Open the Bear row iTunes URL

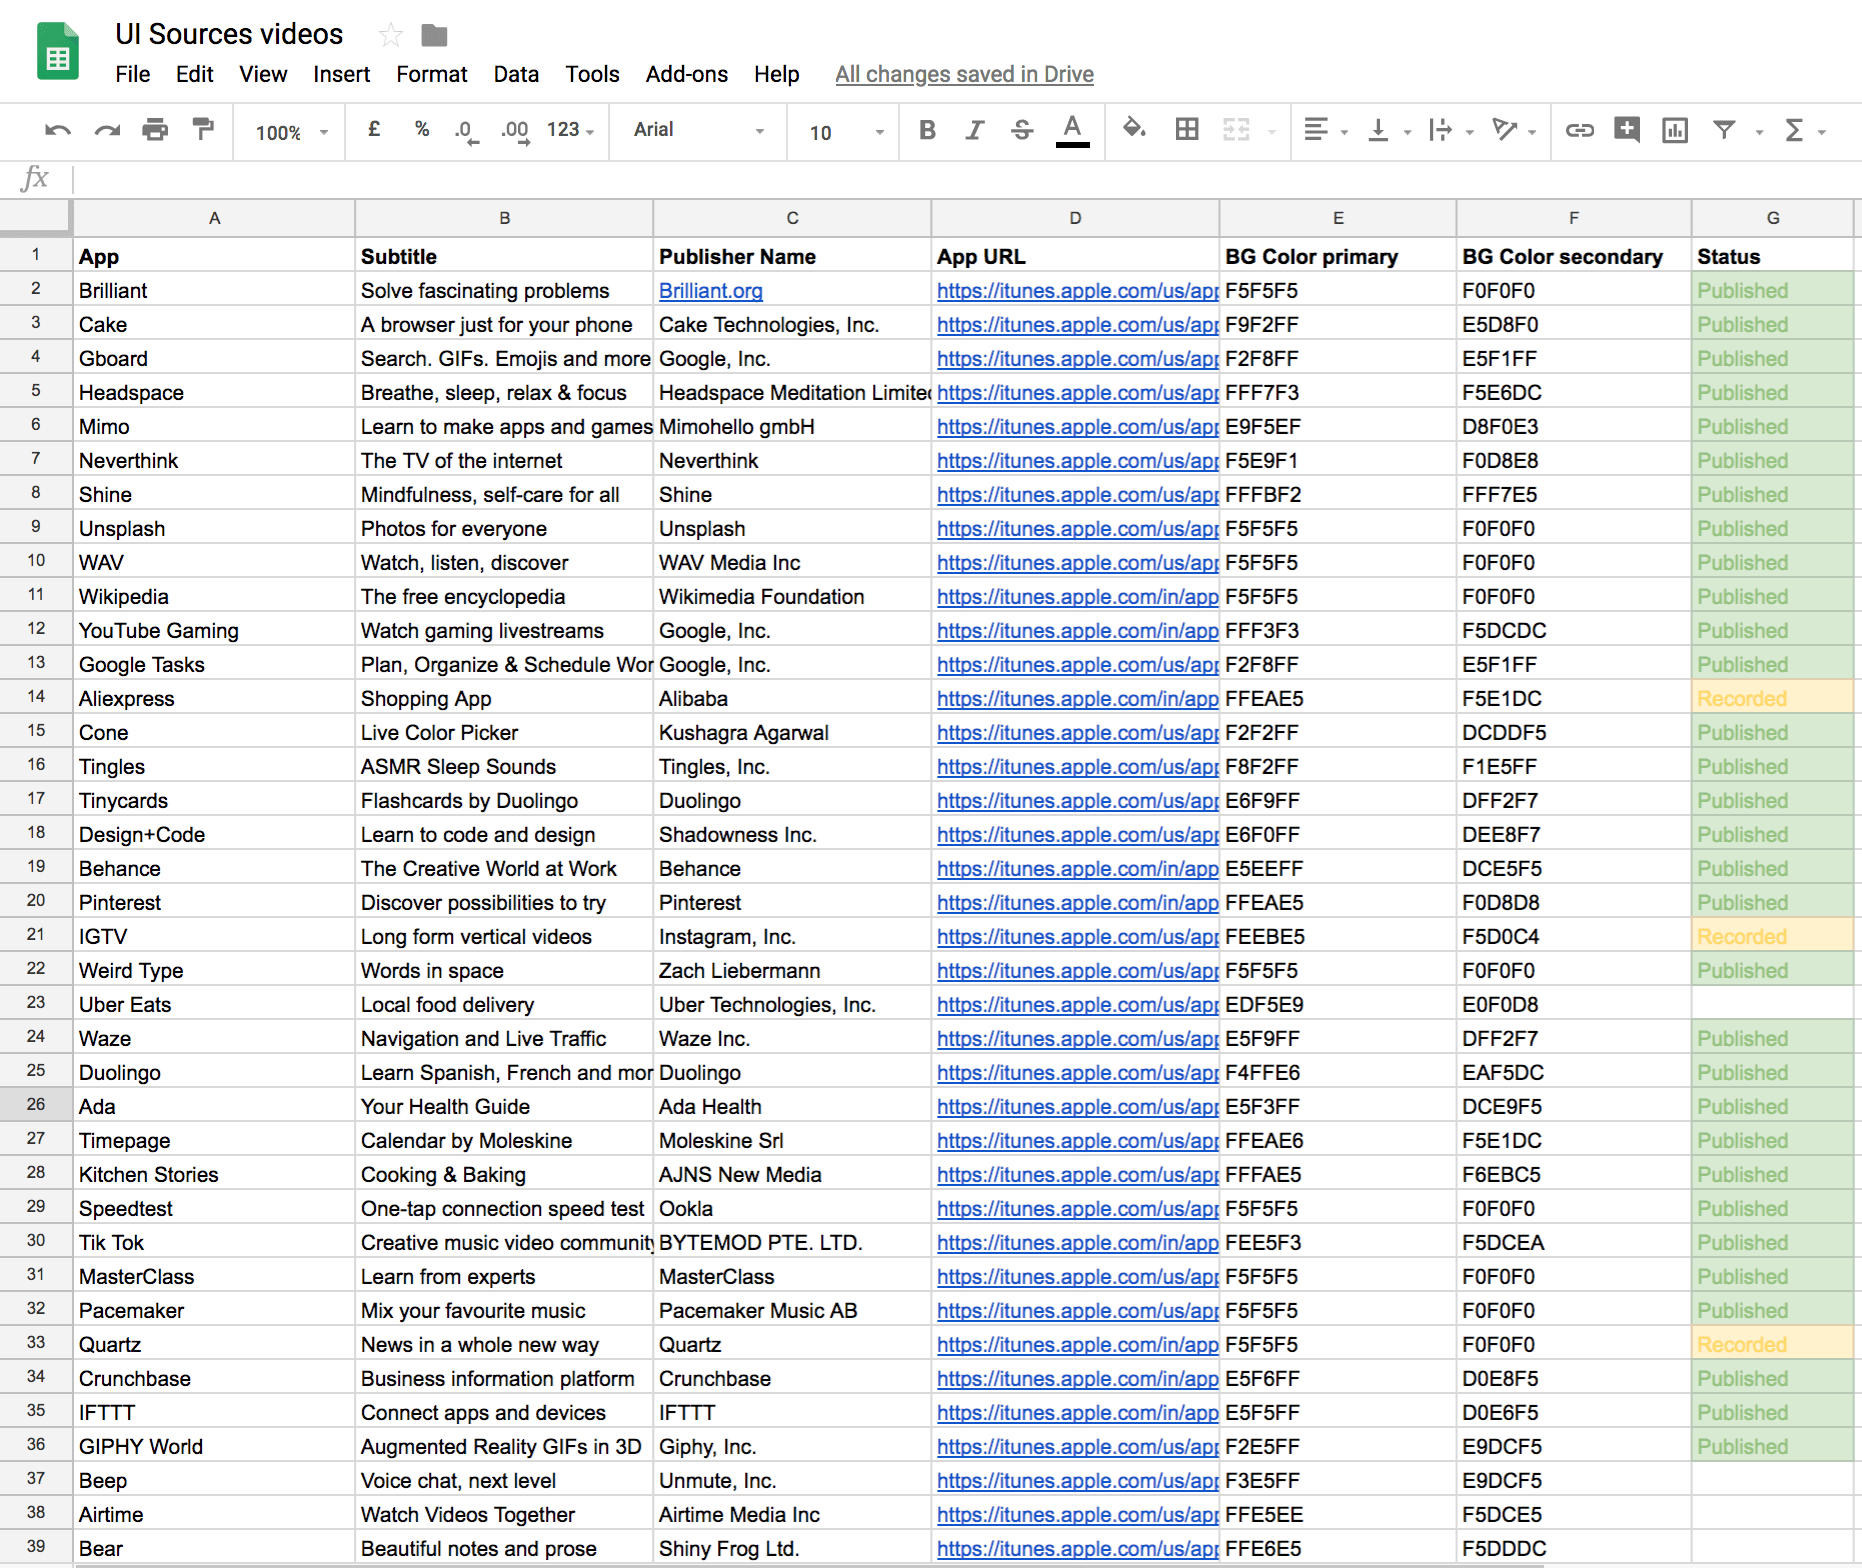point(1077,1549)
